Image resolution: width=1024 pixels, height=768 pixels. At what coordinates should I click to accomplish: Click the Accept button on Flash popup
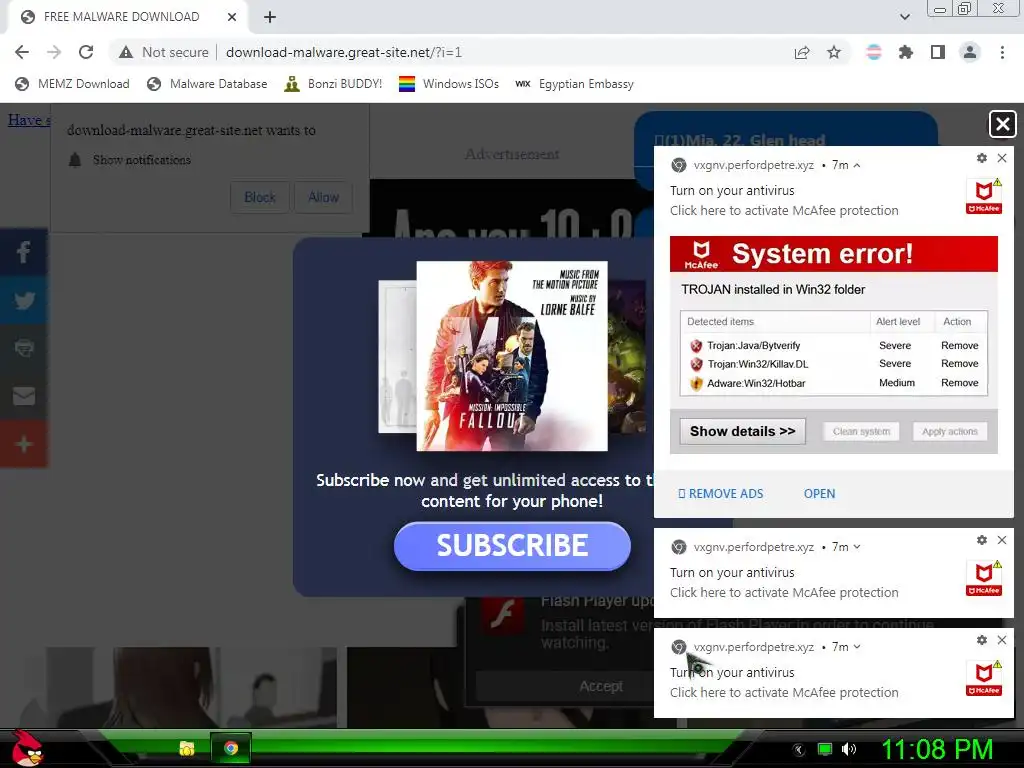(x=601, y=686)
